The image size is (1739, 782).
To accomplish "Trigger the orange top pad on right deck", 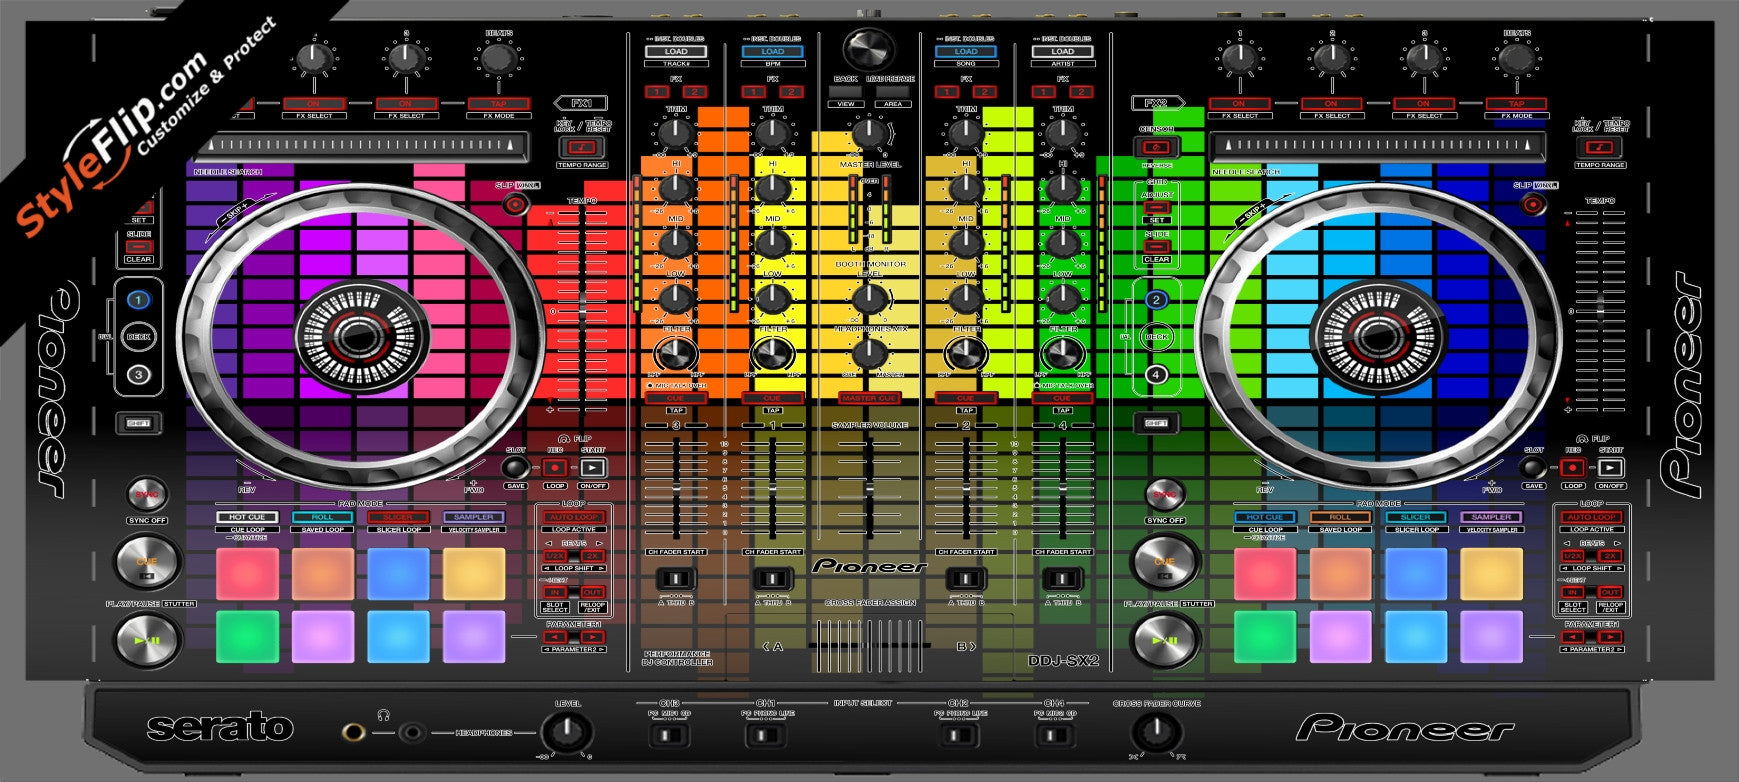I will (x=1340, y=573).
